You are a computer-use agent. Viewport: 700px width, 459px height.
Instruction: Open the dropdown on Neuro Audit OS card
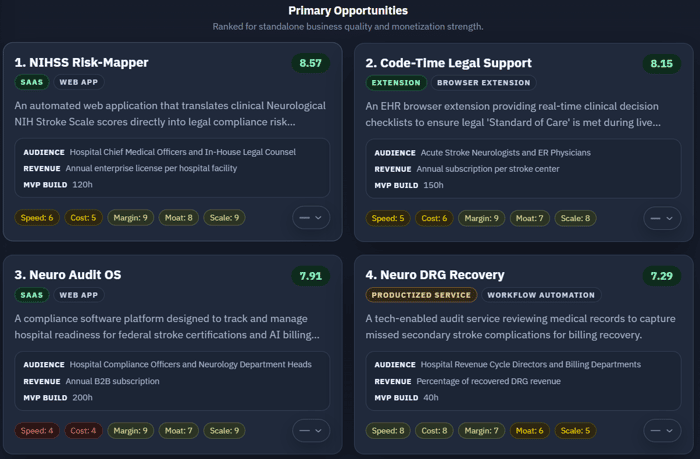311,430
